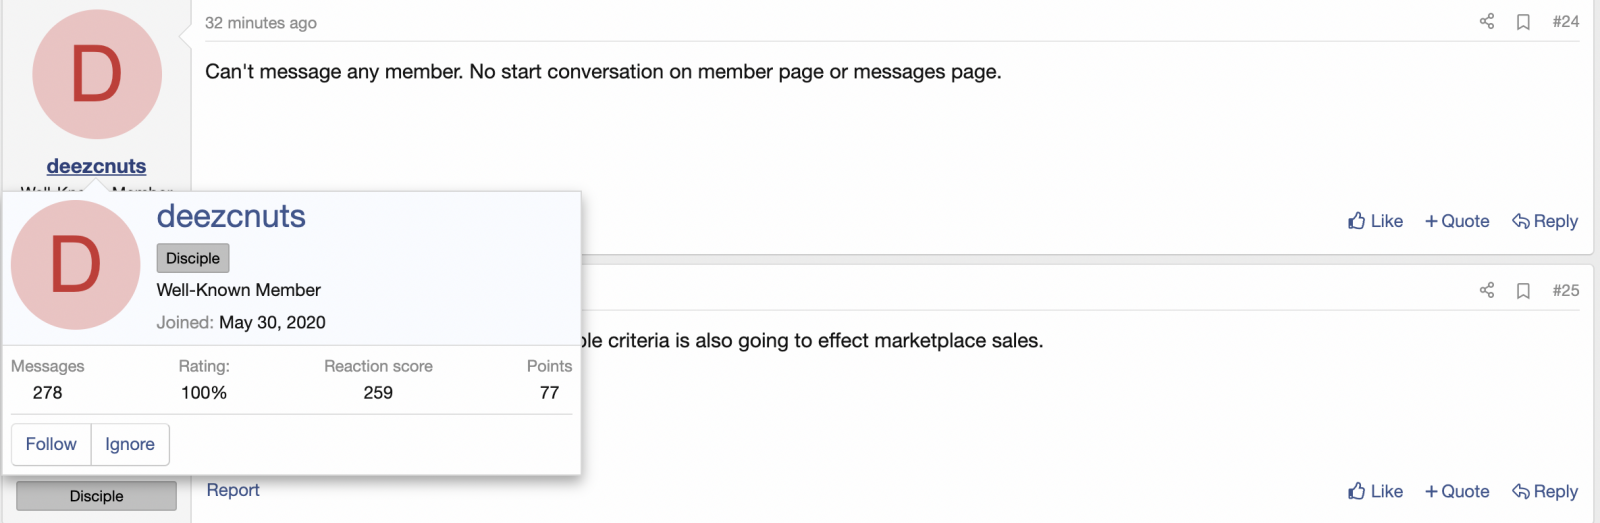1600x523 pixels.
Task: Open the post #25 permalink
Action: pyautogui.click(x=1566, y=290)
